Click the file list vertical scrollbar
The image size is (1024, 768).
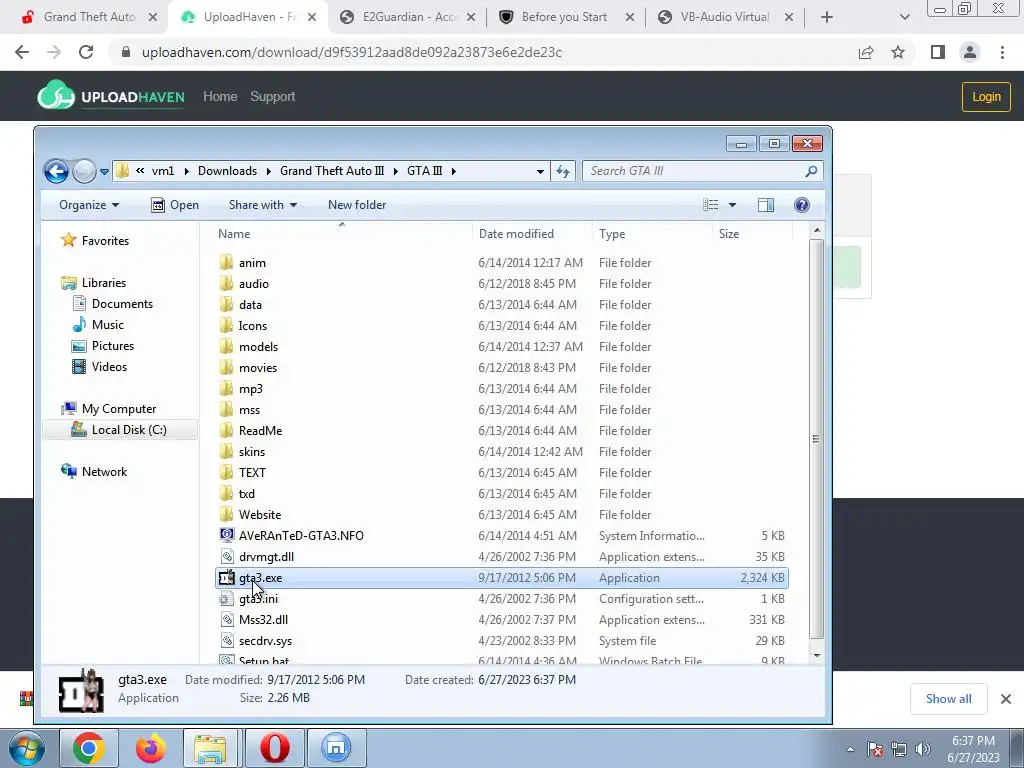click(x=816, y=439)
